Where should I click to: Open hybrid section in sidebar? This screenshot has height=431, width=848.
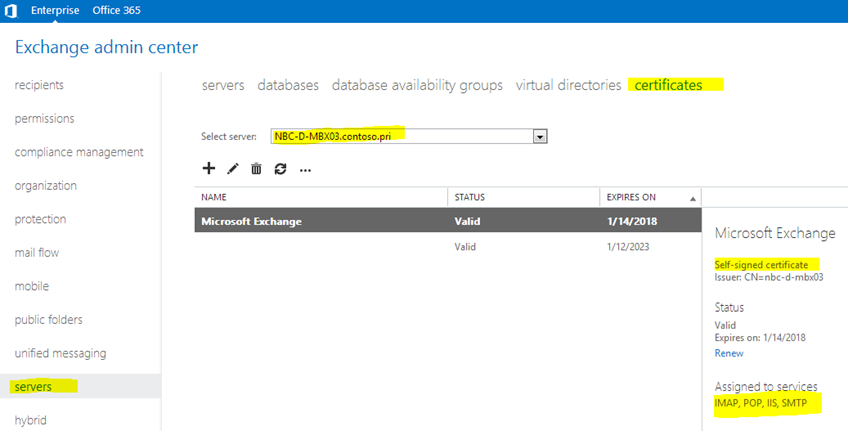click(30, 420)
